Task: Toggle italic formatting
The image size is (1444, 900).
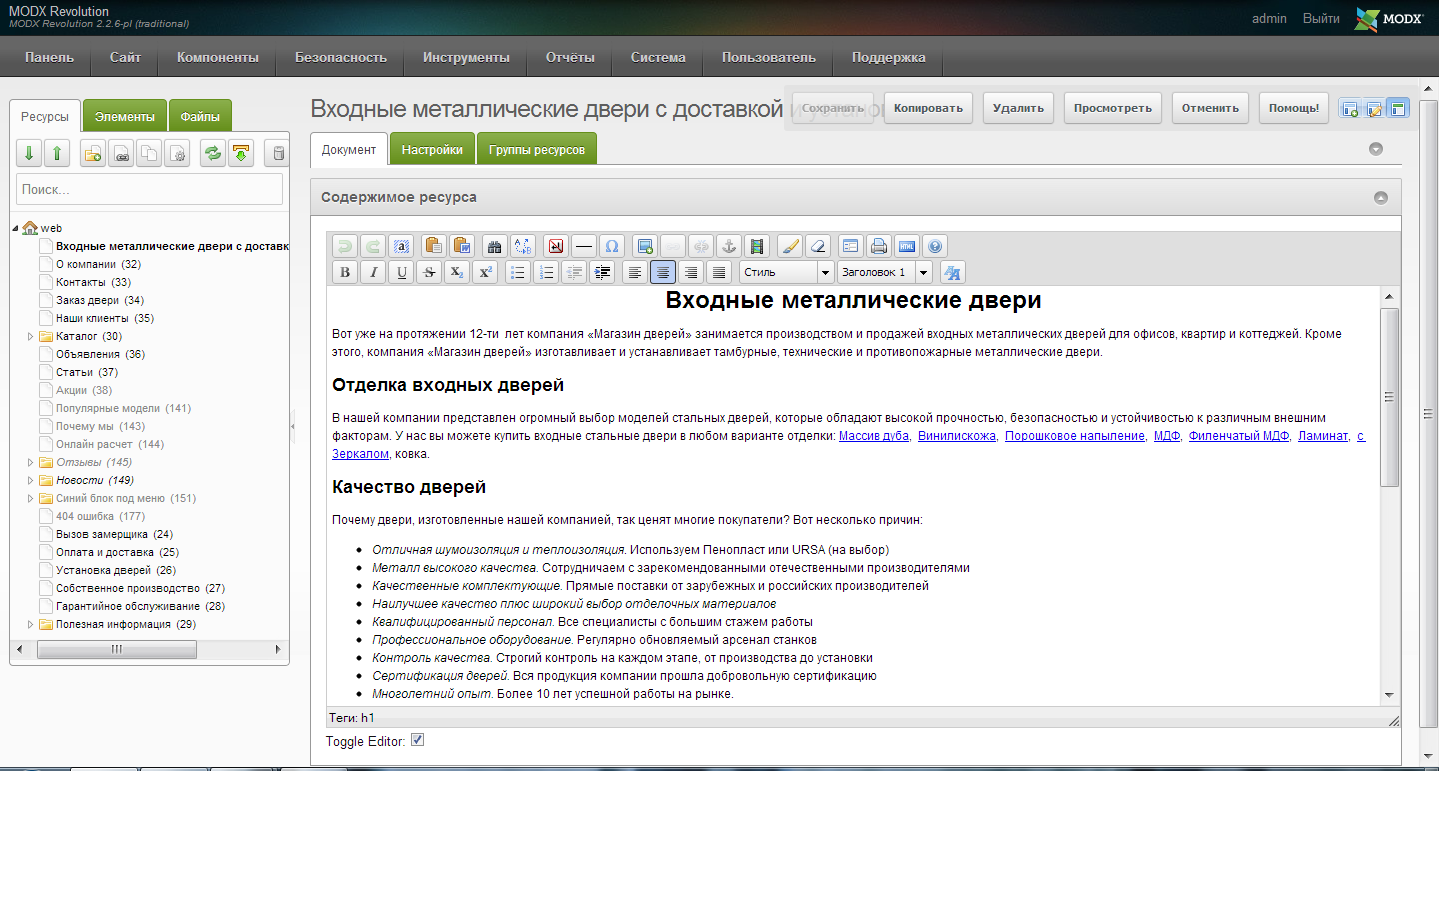Action: [373, 272]
